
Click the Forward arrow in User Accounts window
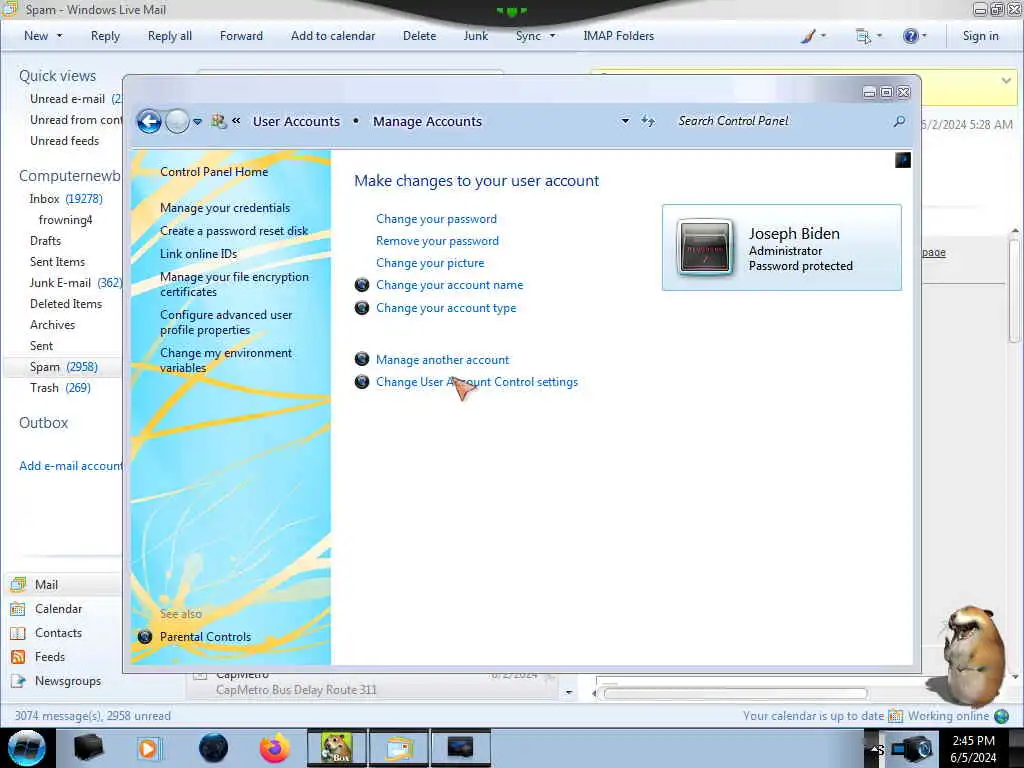click(x=177, y=121)
